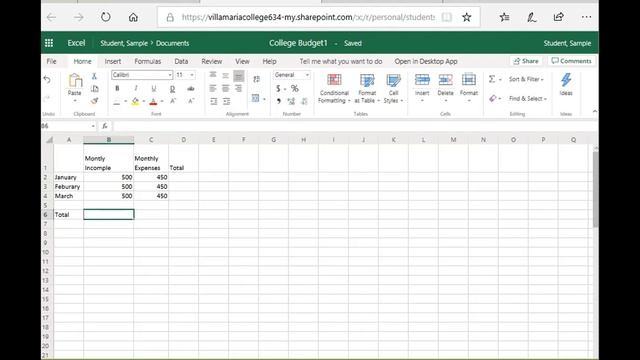Image resolution: width=640 pixels, height=360 pixels.
Task: Click the browser share icon
Action: 558,17
